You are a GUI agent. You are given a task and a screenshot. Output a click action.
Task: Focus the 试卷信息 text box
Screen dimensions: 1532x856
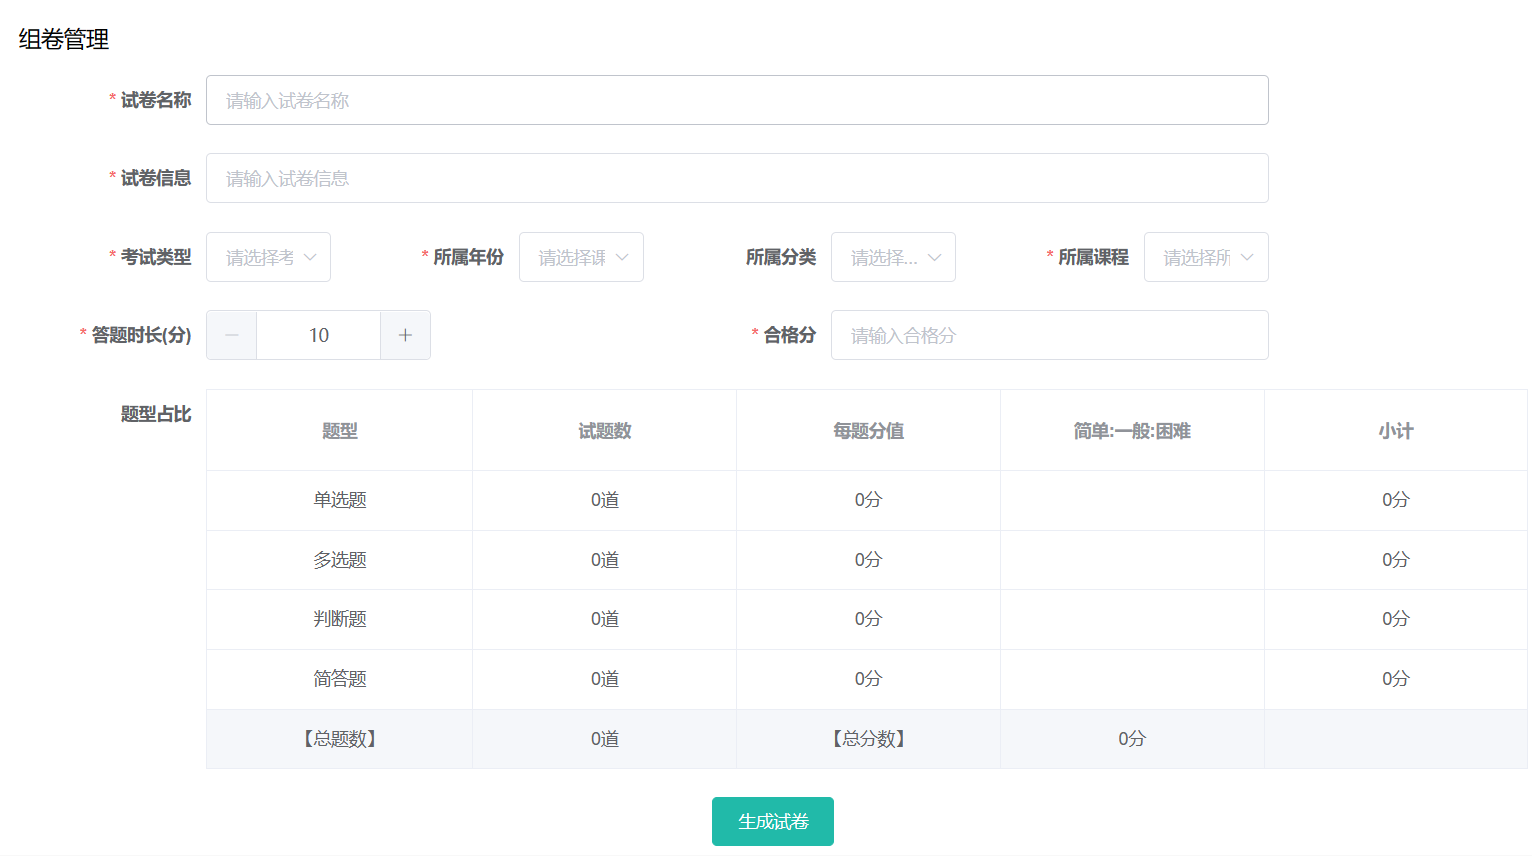pyautogui.click(x=737, y=178)
